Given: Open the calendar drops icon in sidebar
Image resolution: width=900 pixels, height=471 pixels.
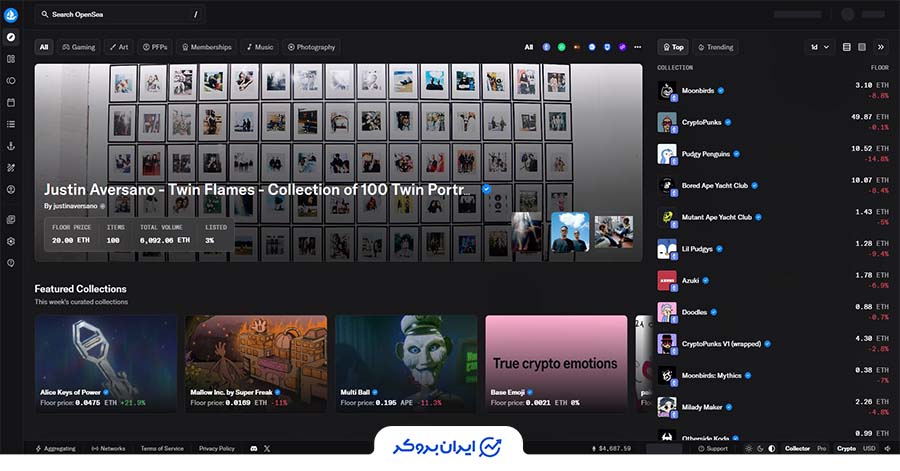Looking at the screenshot, I should [x=11, y=102].
